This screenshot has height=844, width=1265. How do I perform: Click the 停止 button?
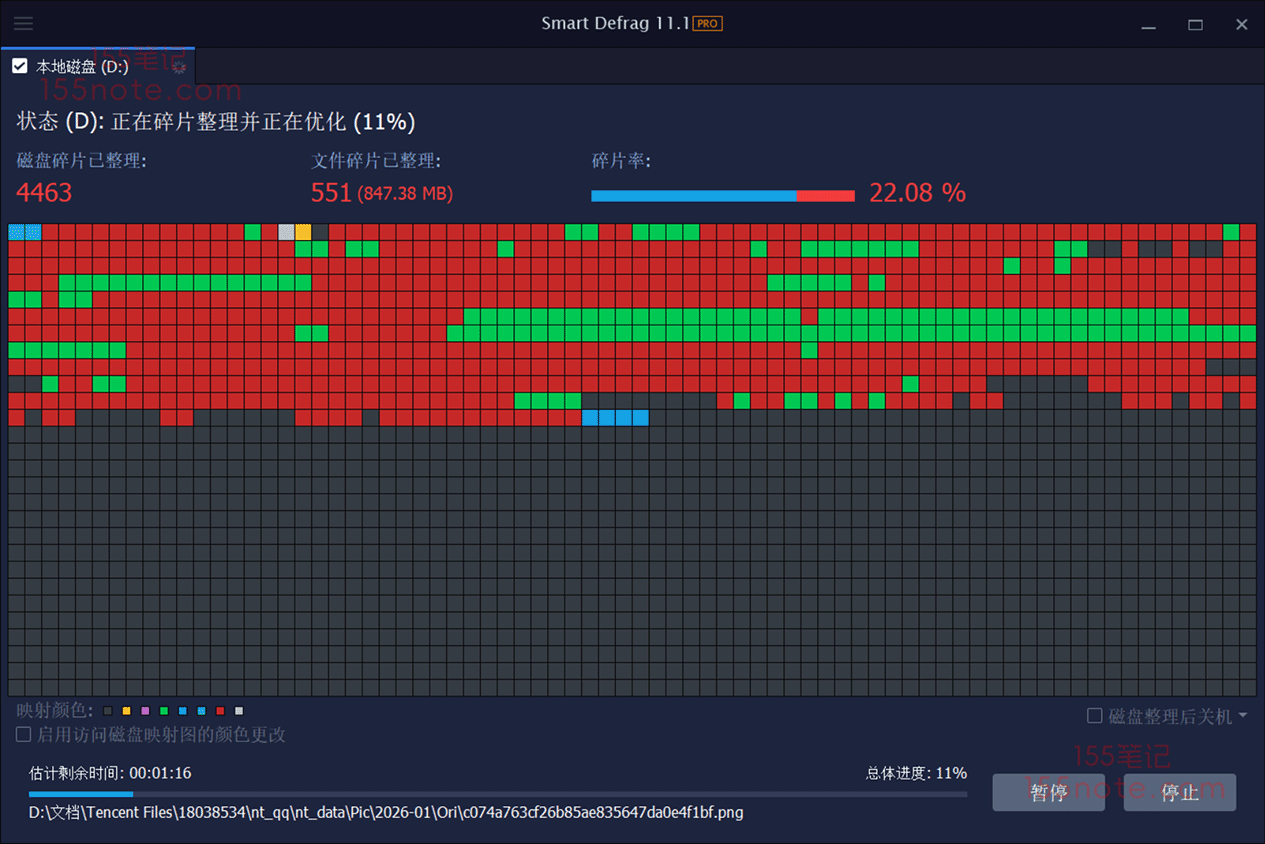pyautogui.click(x=1179, y=792)
